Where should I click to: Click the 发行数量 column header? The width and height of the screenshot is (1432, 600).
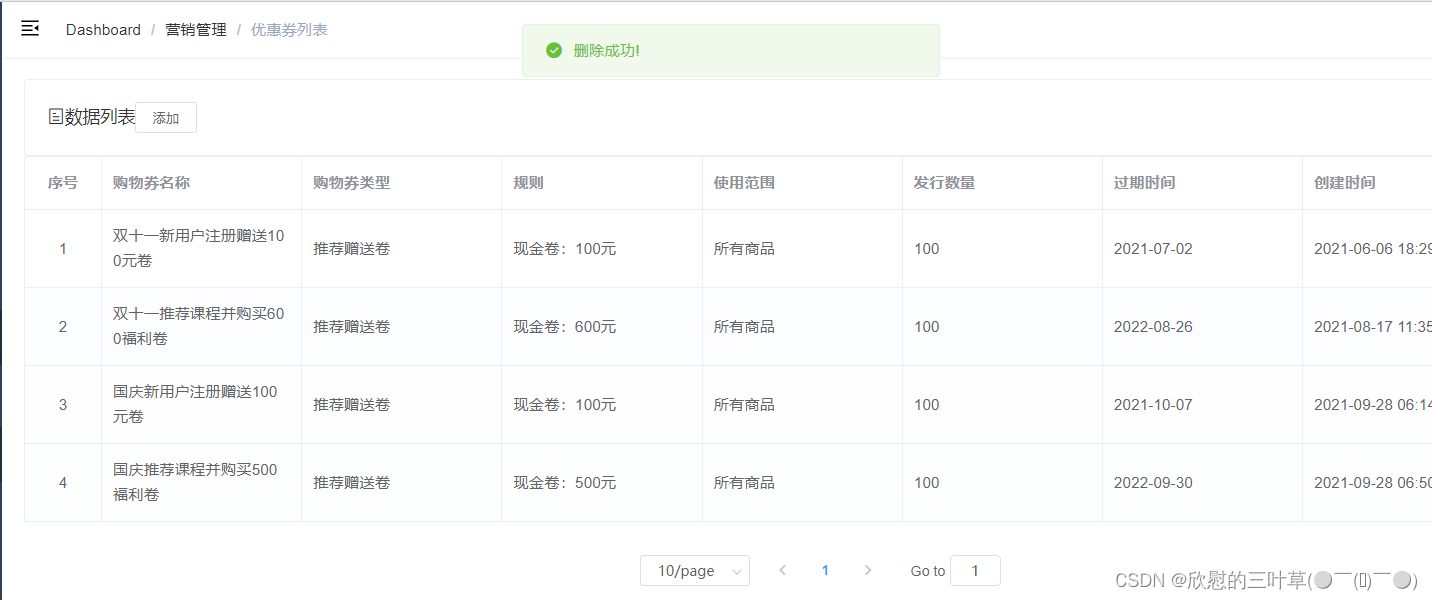[945, 182]
